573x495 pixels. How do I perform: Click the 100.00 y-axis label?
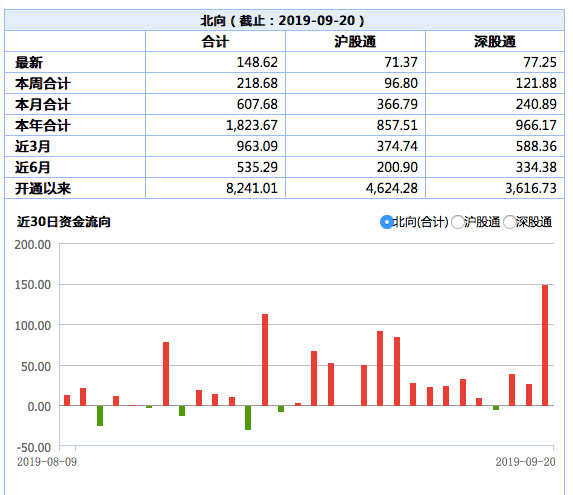(x=33, y=325)
